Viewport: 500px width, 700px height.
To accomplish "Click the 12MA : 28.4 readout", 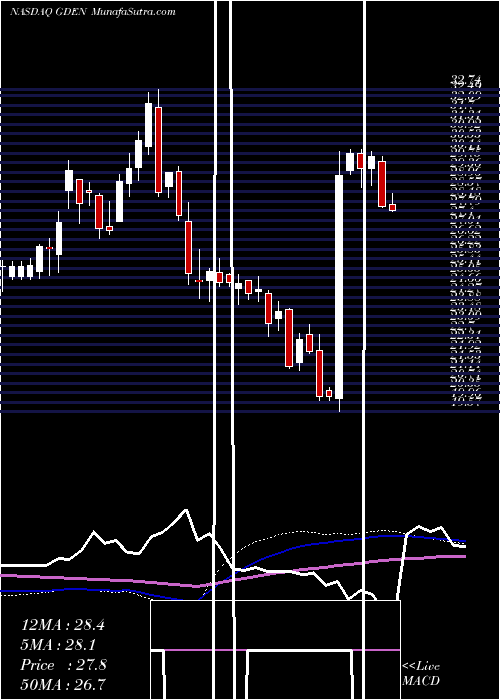I will (62, 625).
